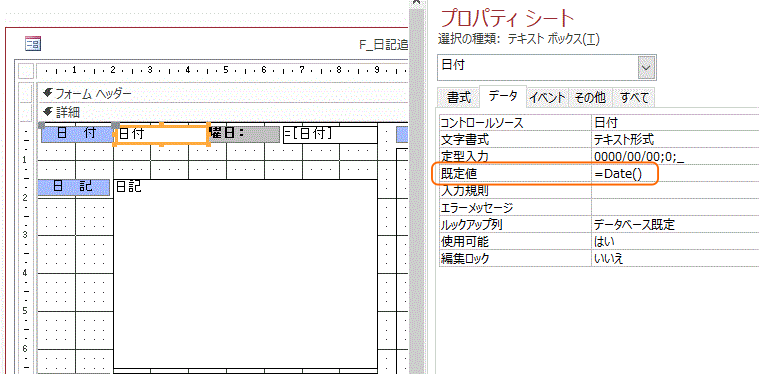This screenshot has height=374, width=759.
Task: Click the 文字書式 value テキスト形式
Action: (675, 140)
